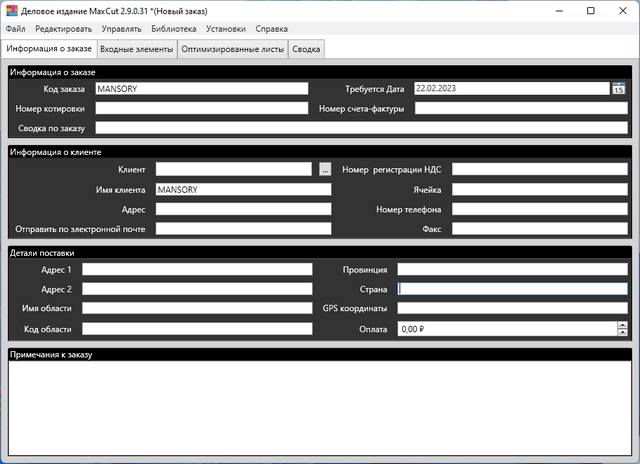Open the calendar date picker icon
Image resolution: width=640 pixels, height=464 pixels.
619,89
